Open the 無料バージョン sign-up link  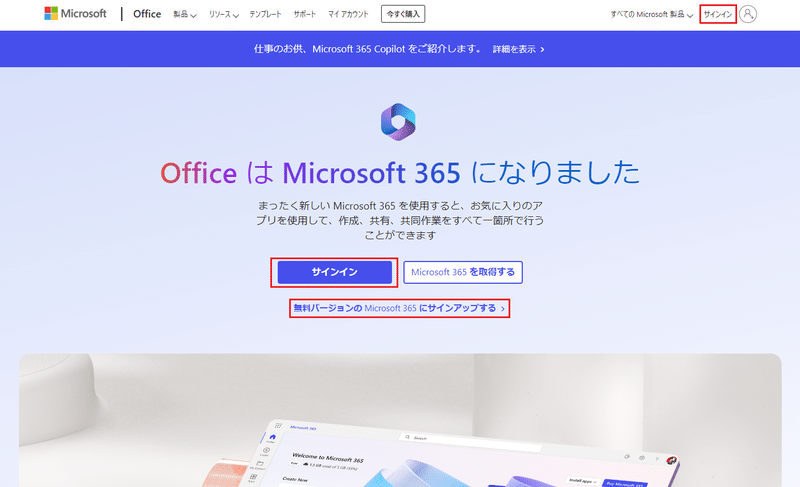[399, 308]
